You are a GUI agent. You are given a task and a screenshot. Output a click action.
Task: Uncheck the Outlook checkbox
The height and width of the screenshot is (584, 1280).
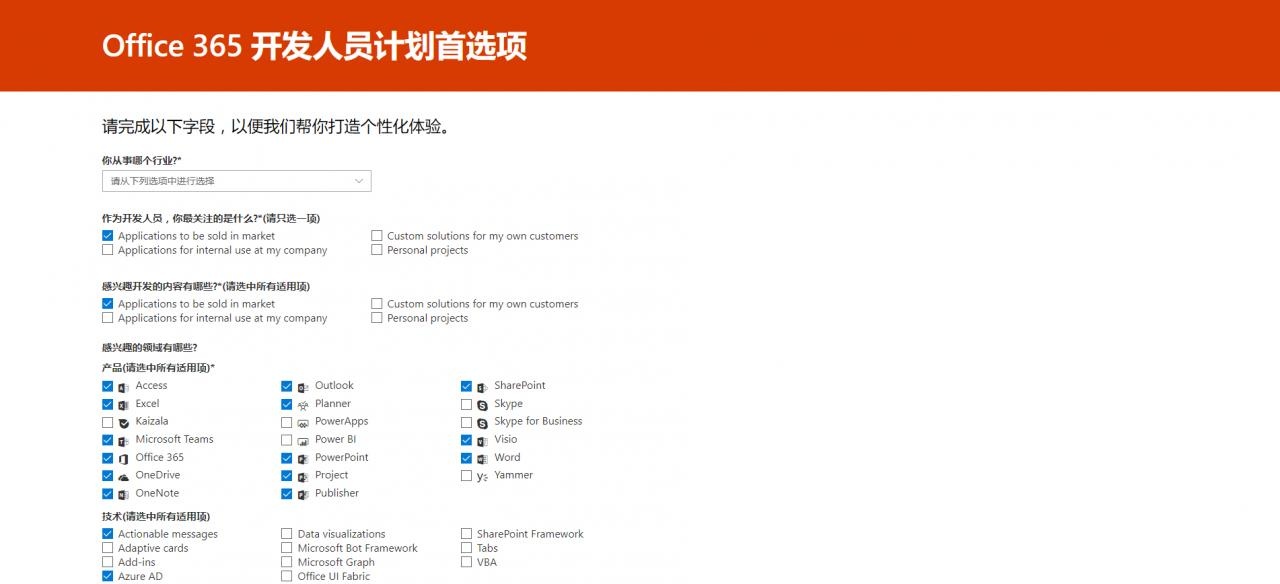point(287,386)
